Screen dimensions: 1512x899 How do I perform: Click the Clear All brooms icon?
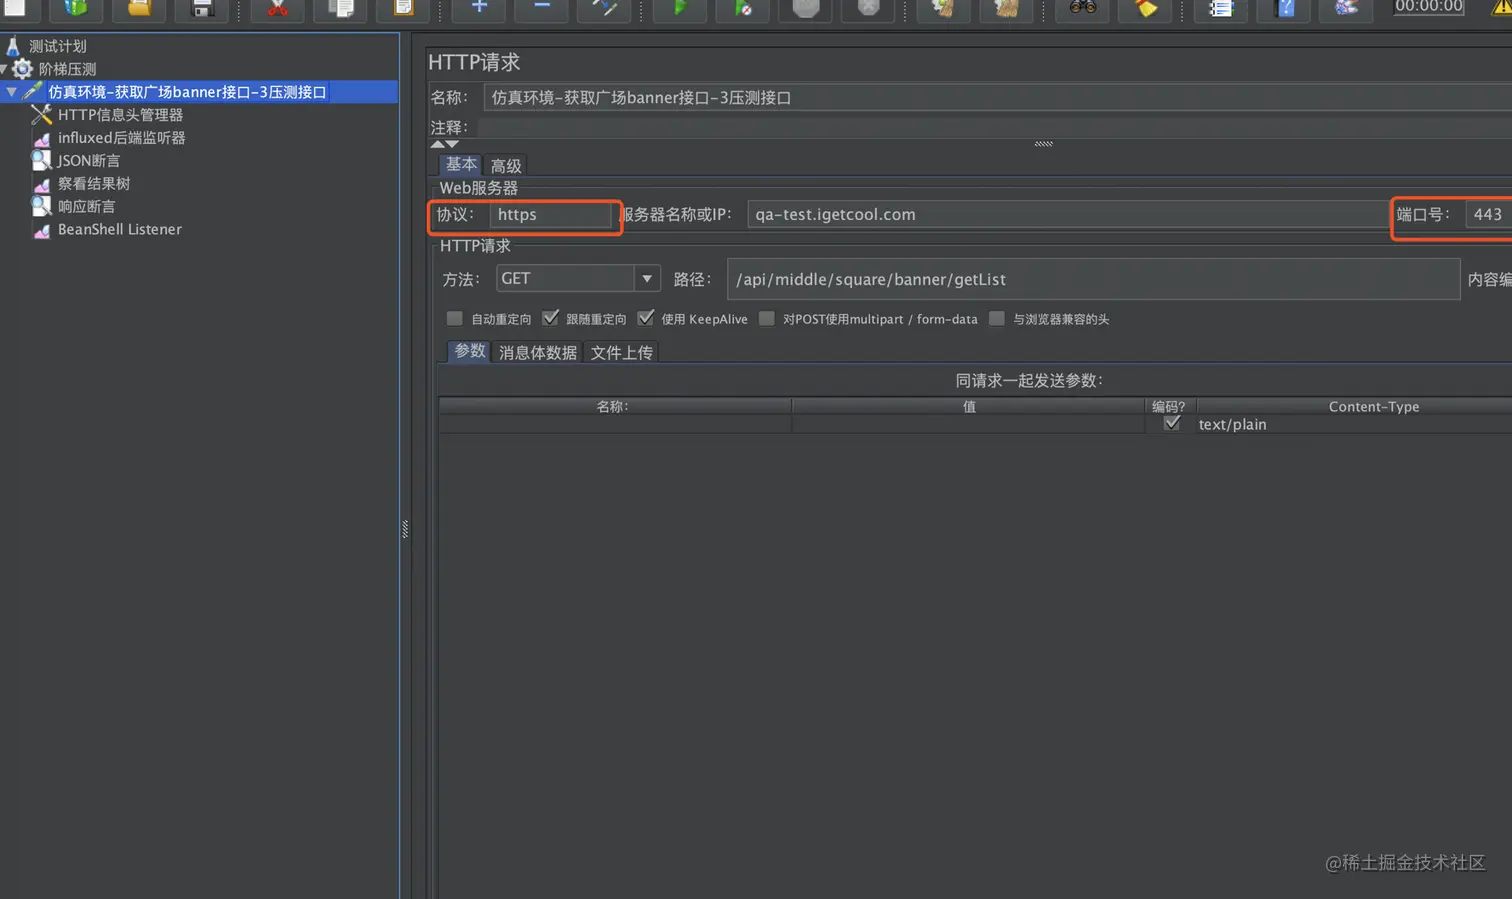(x=1006, y=8)
